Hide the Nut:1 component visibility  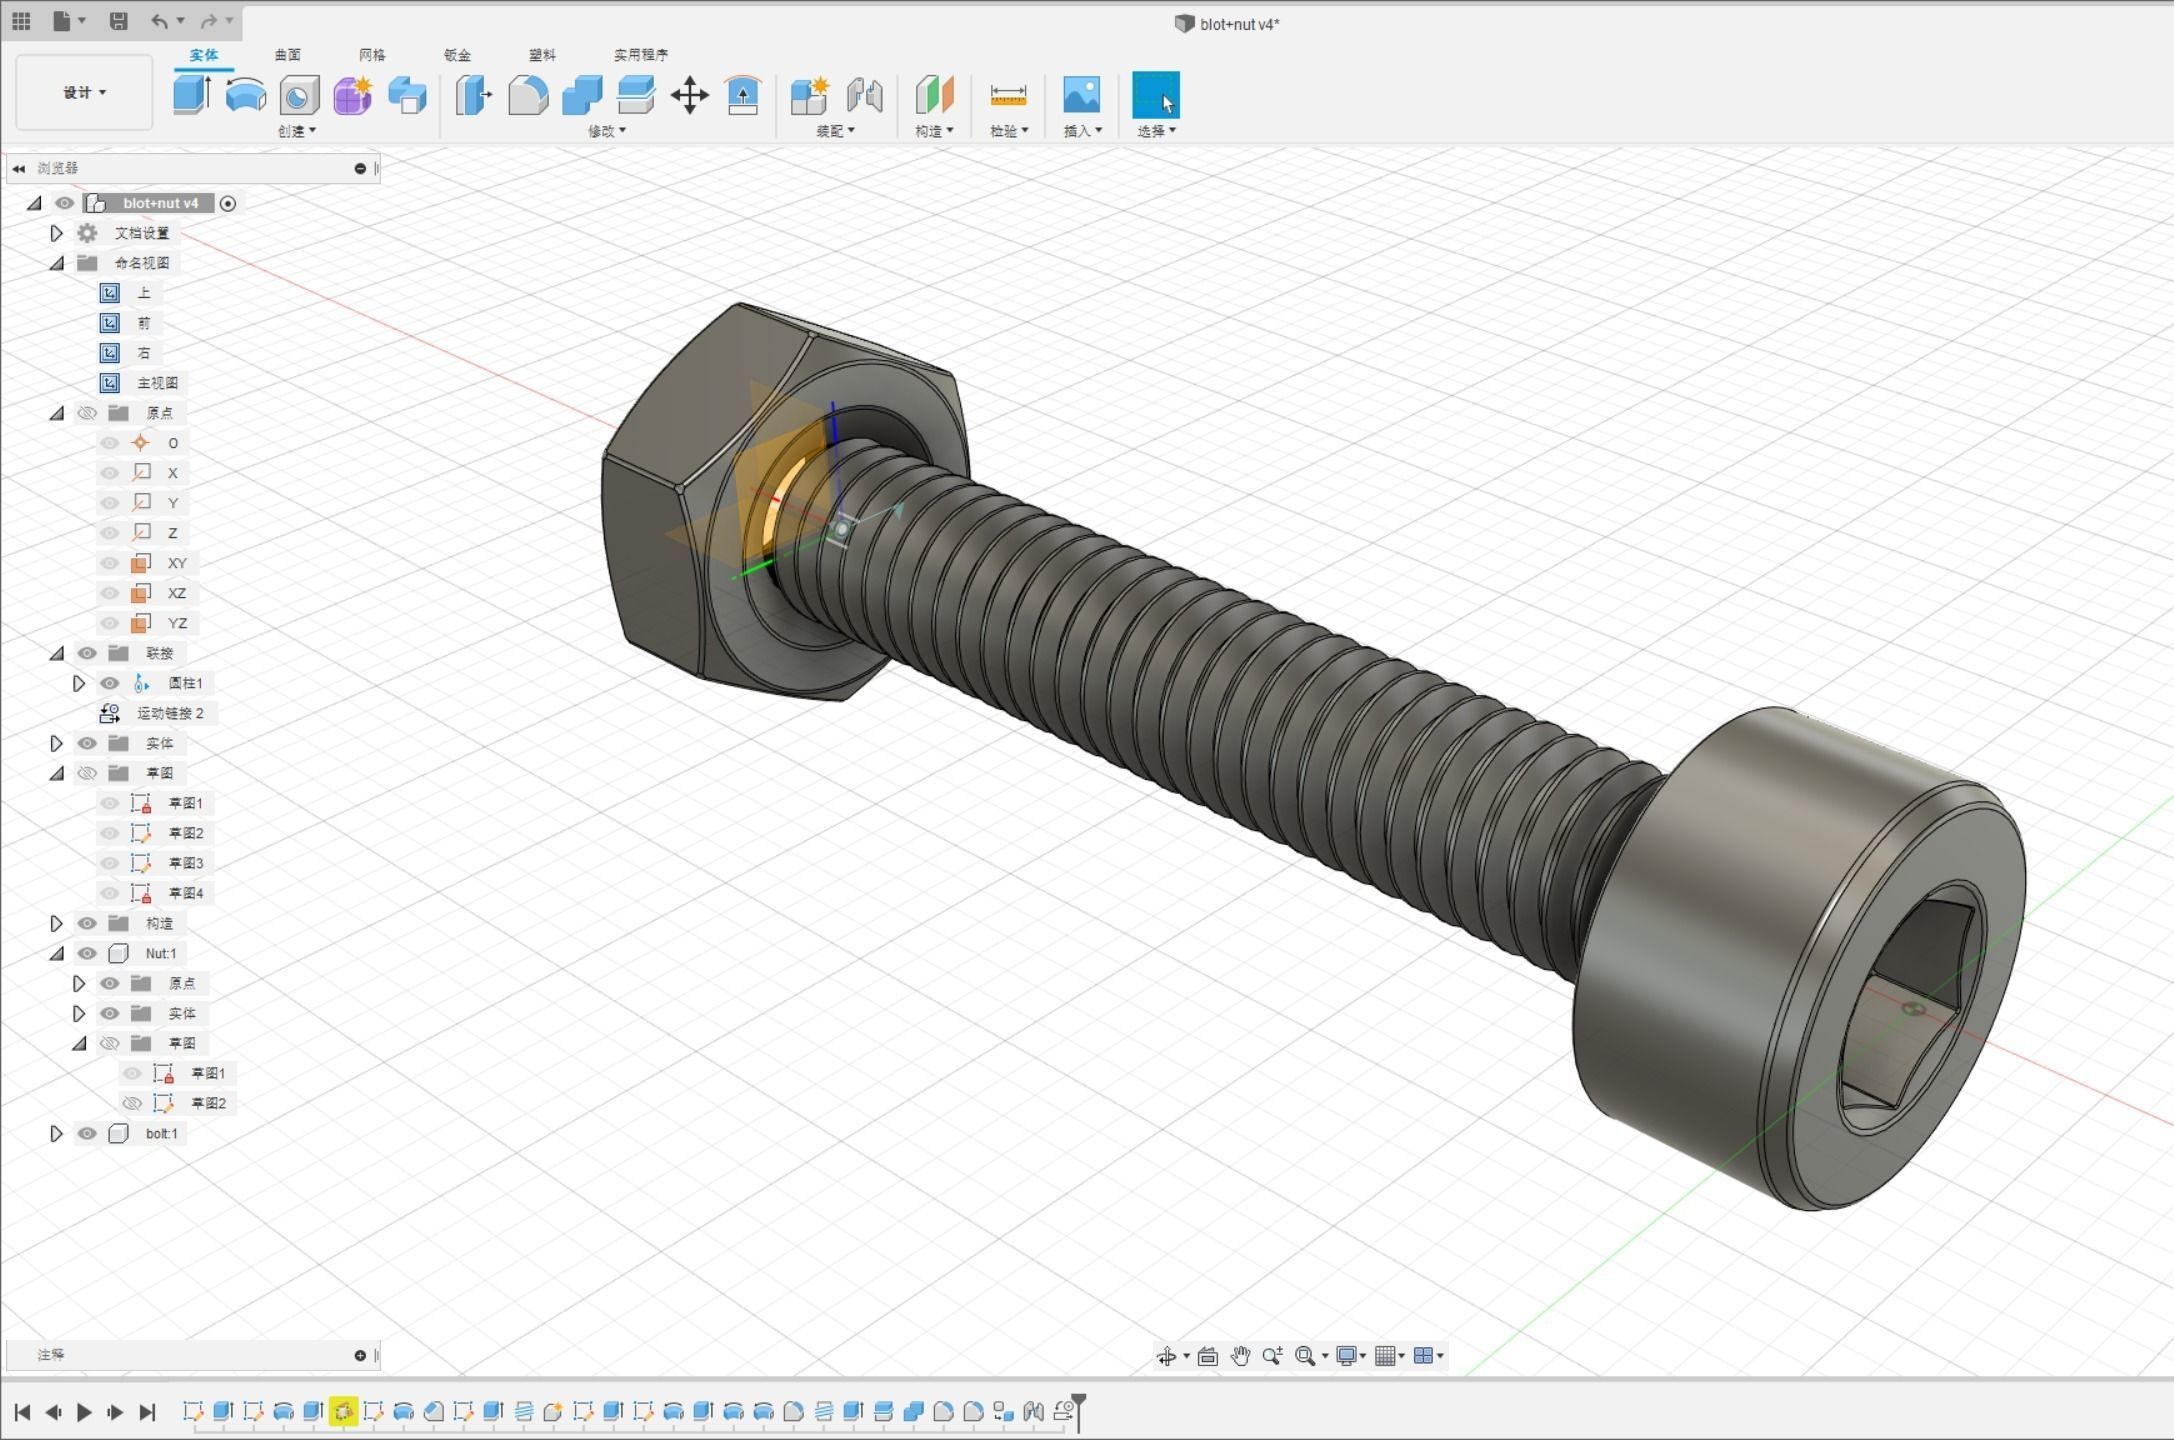click(88, 953)
